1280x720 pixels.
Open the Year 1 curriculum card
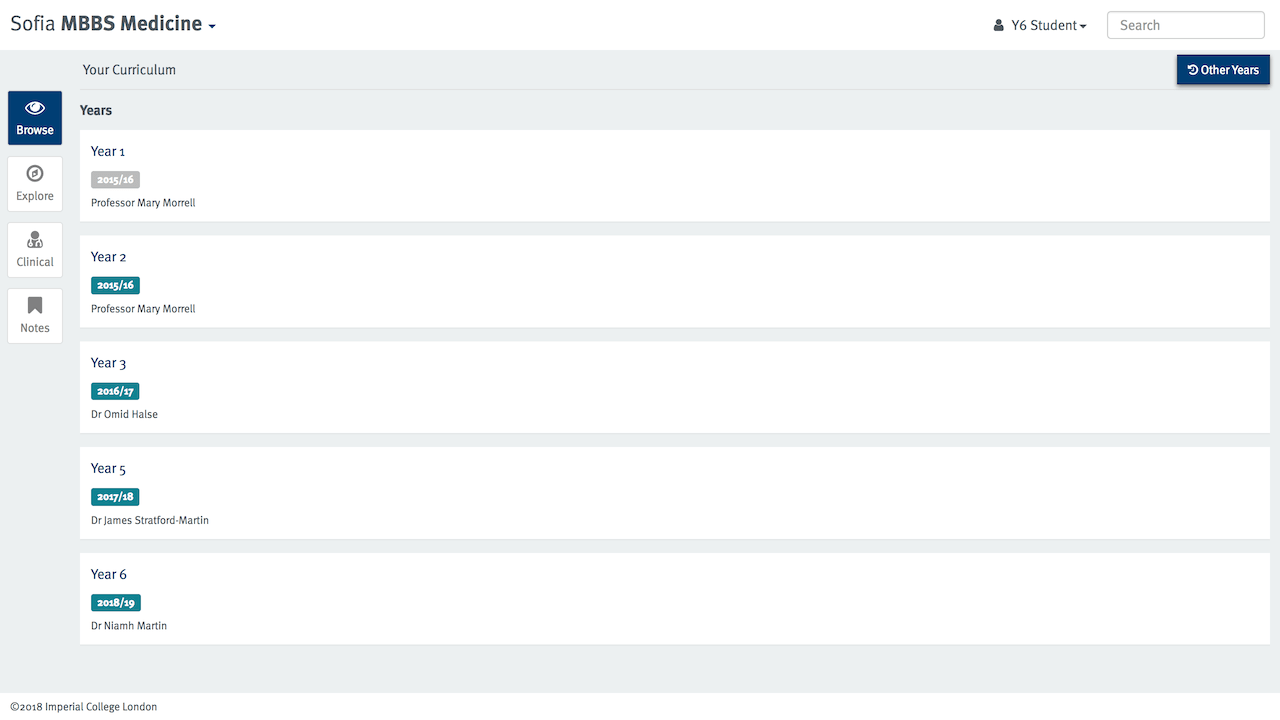tap(675, 176)
